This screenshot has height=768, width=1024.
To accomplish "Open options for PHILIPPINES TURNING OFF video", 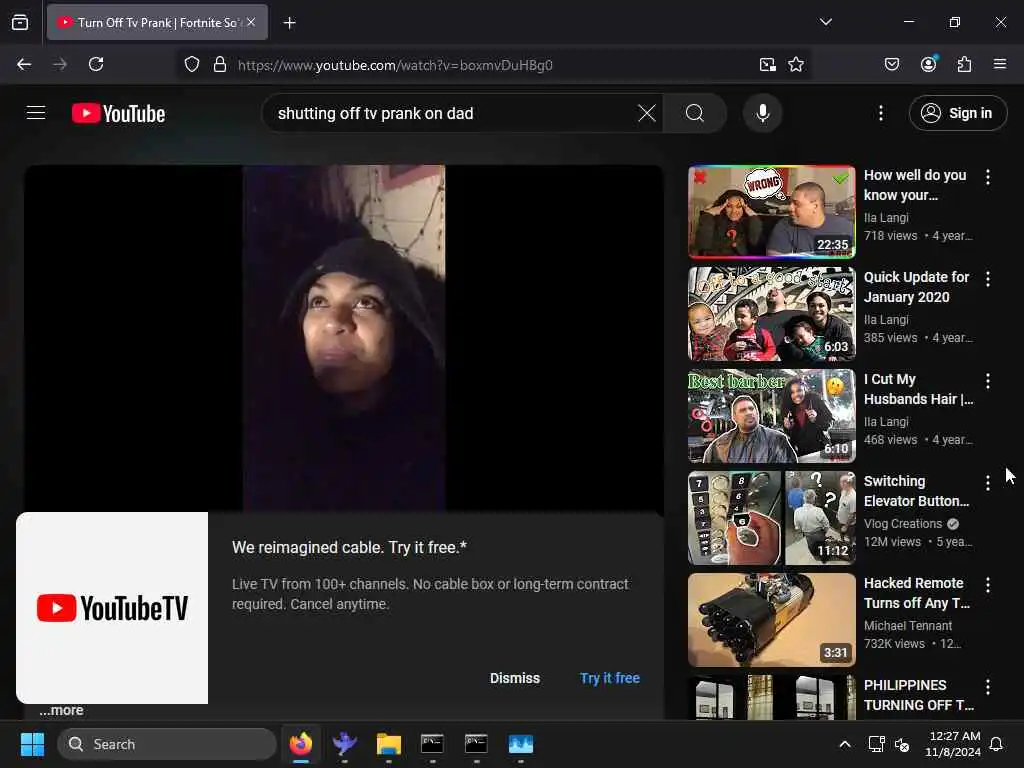I will click(x=987, y=686).
